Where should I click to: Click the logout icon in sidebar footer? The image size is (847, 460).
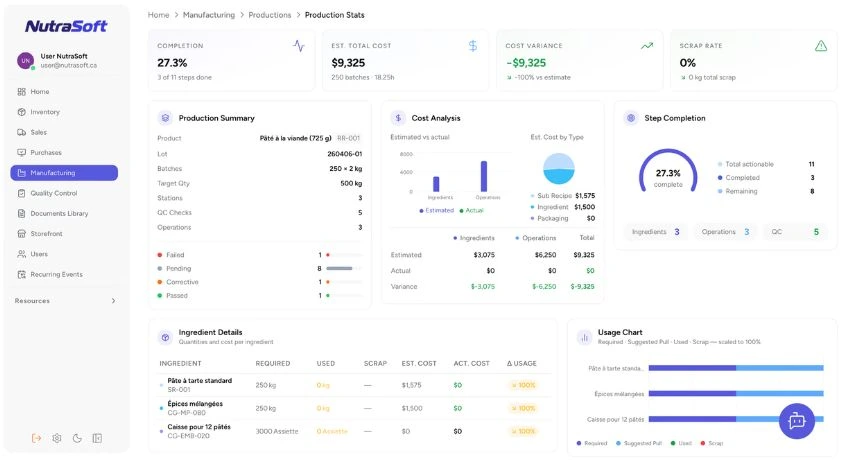pyautogui.click(x=36, y=438)
